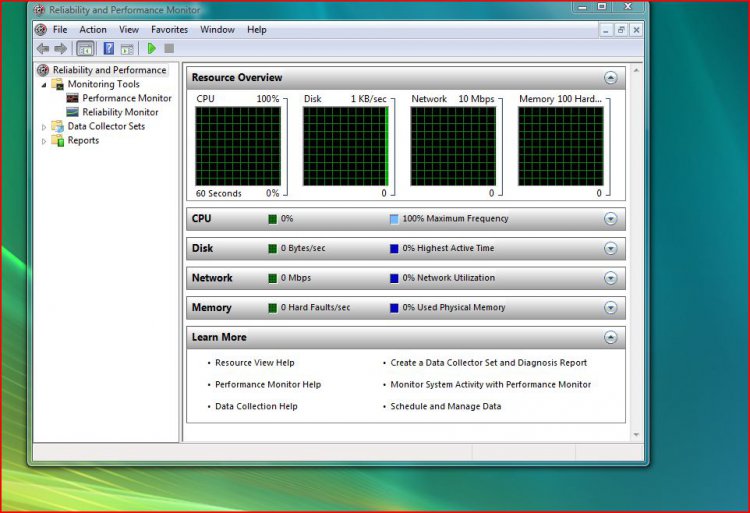Expand the Reports tree node
Viewport: 750px width, 513px height.
[x=44, y=141]
